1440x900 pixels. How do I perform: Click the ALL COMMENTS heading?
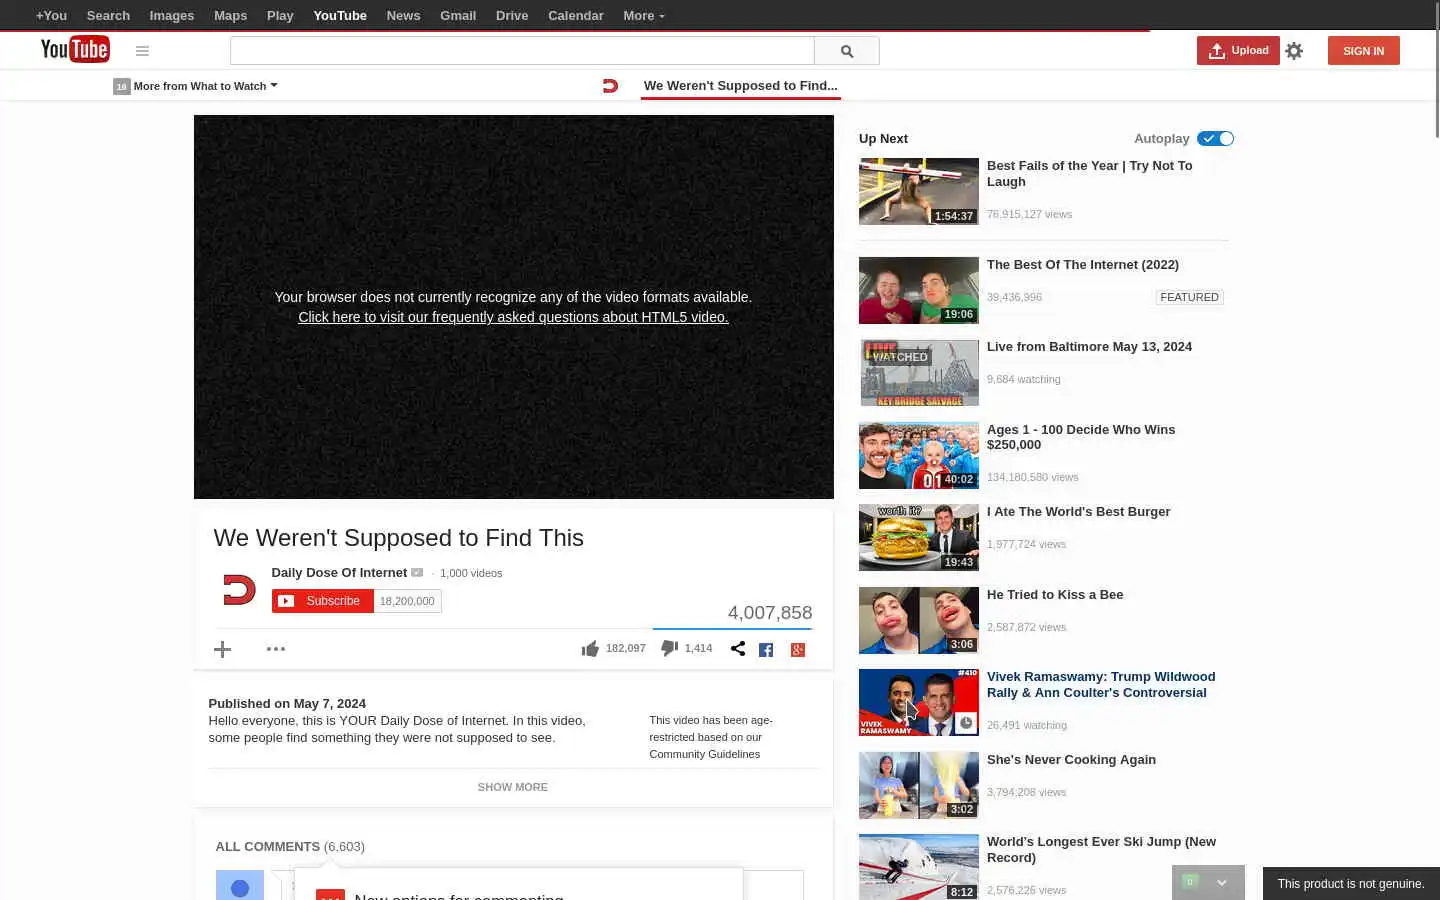(x=290, y=847)
